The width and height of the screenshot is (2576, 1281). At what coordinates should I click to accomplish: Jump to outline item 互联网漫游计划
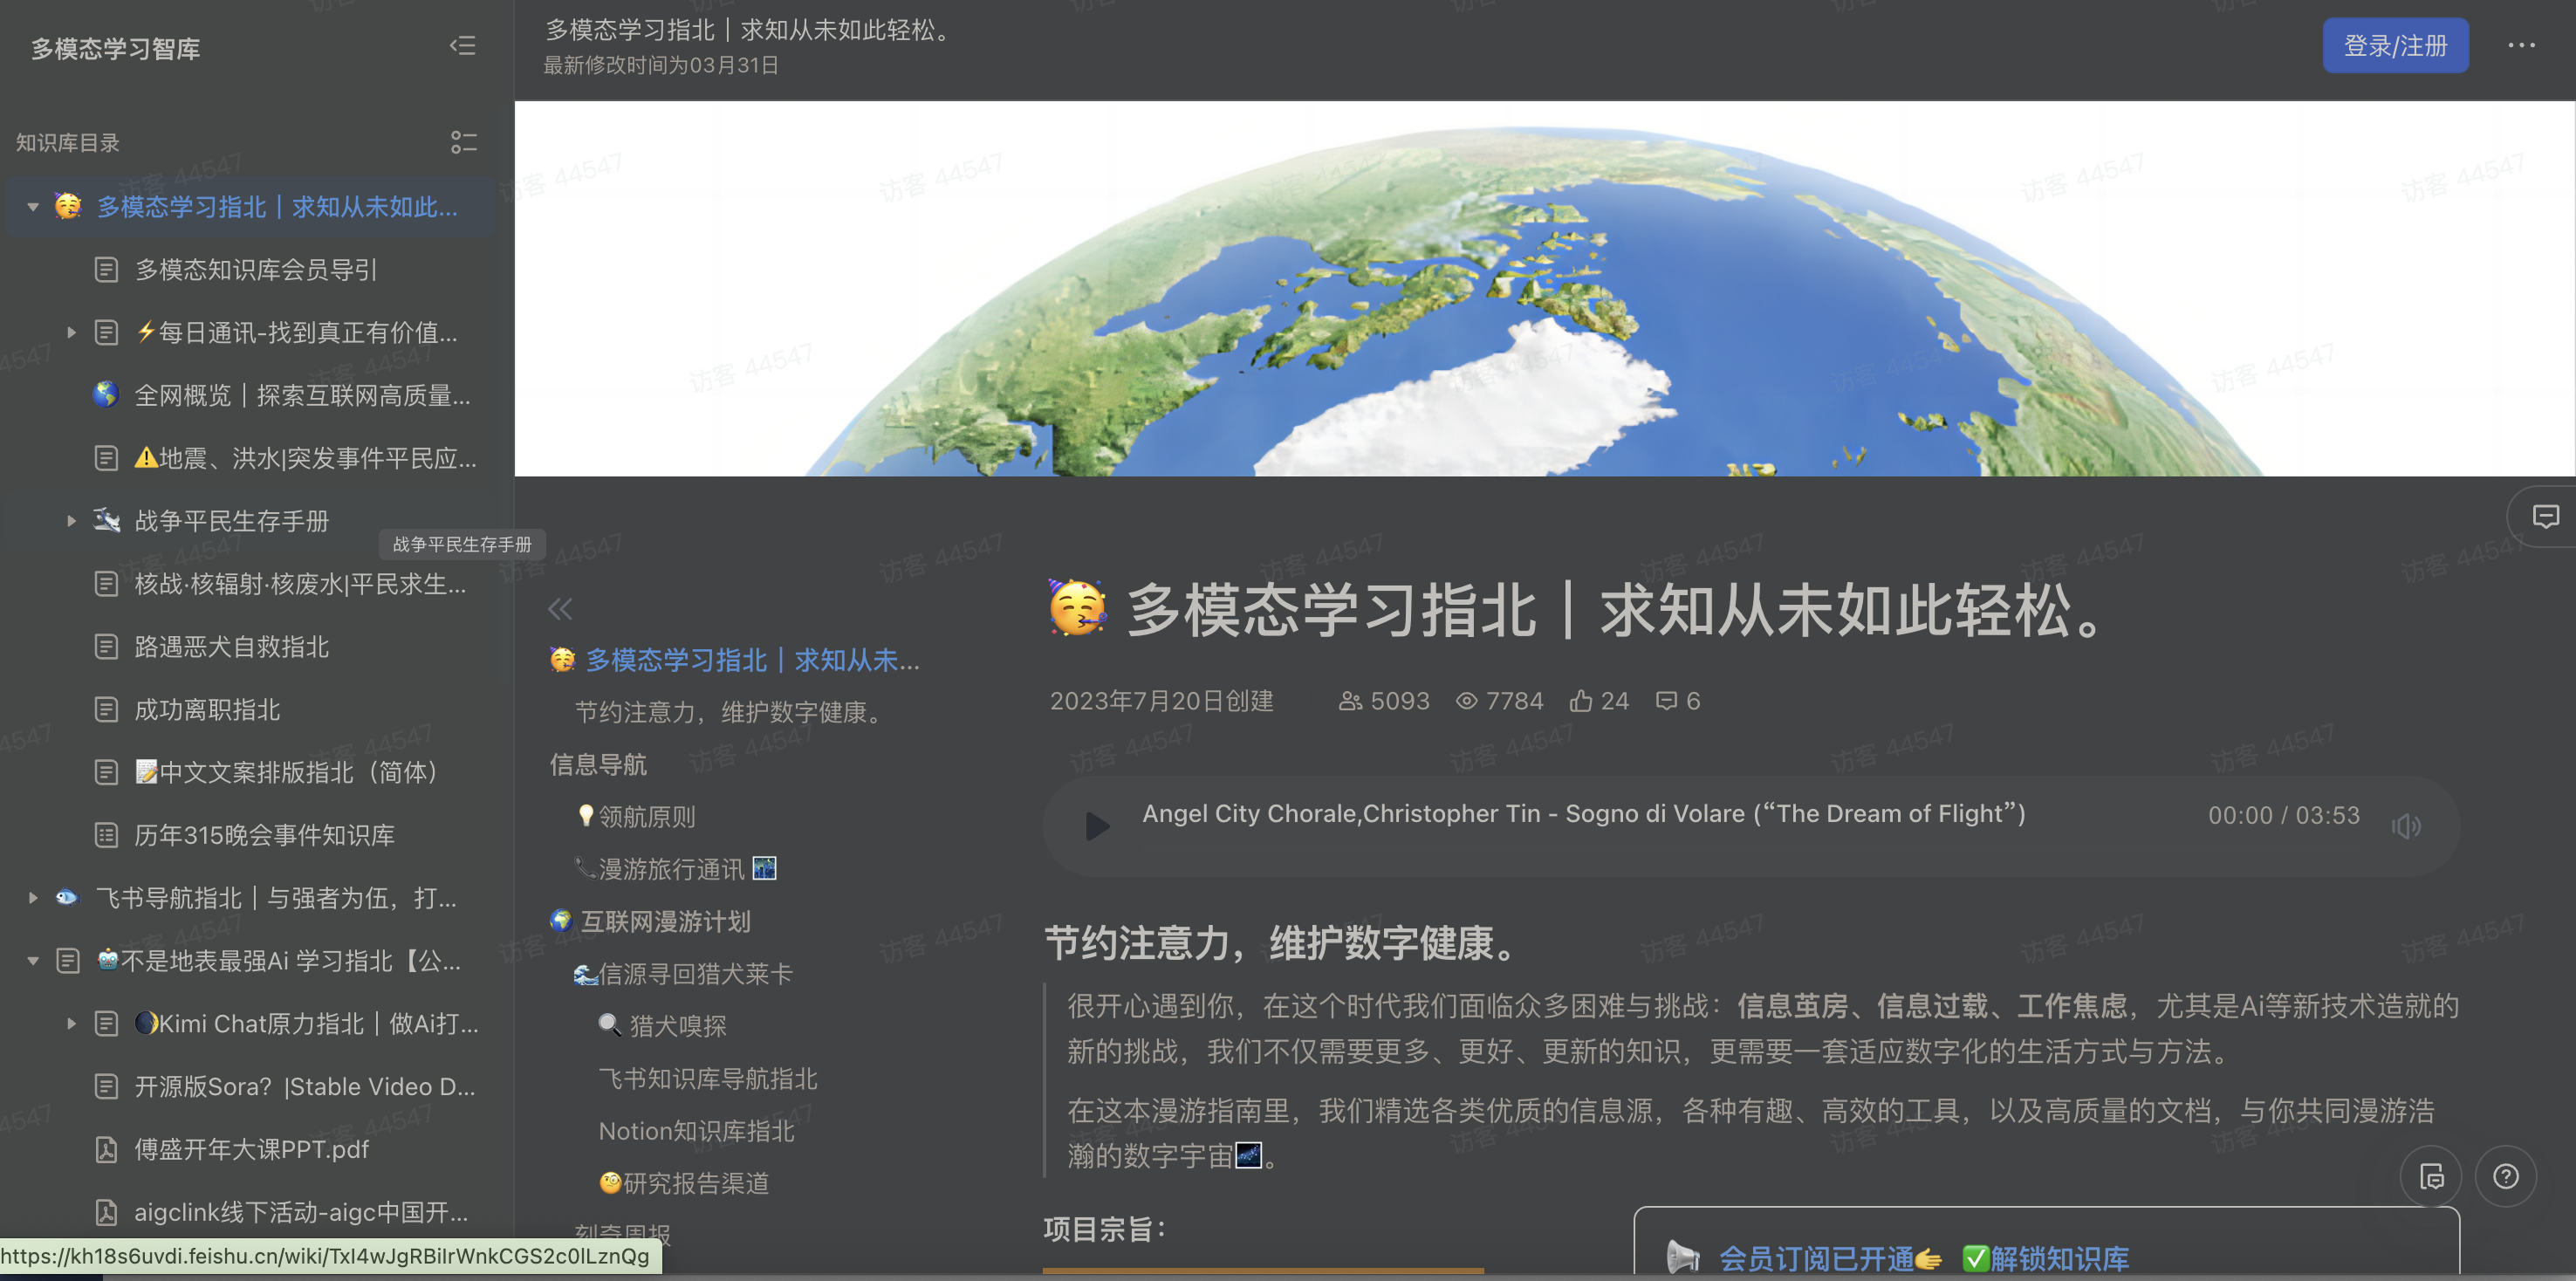pos(651,922)
